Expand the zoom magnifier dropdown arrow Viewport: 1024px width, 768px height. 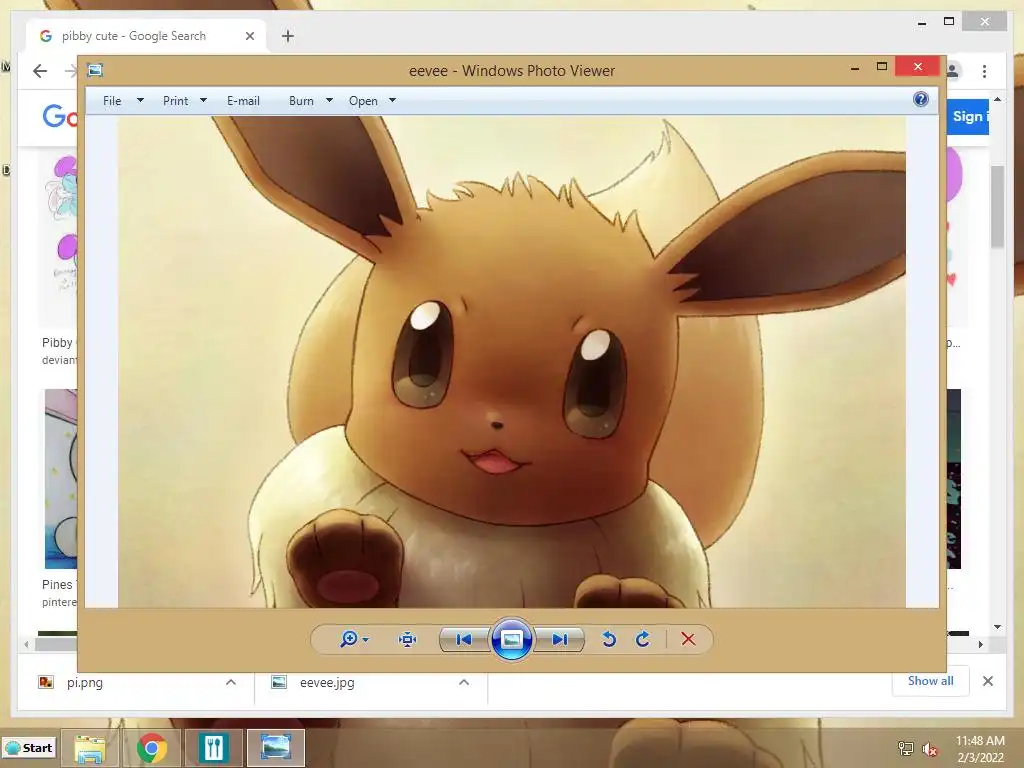(x=366, y=639)
